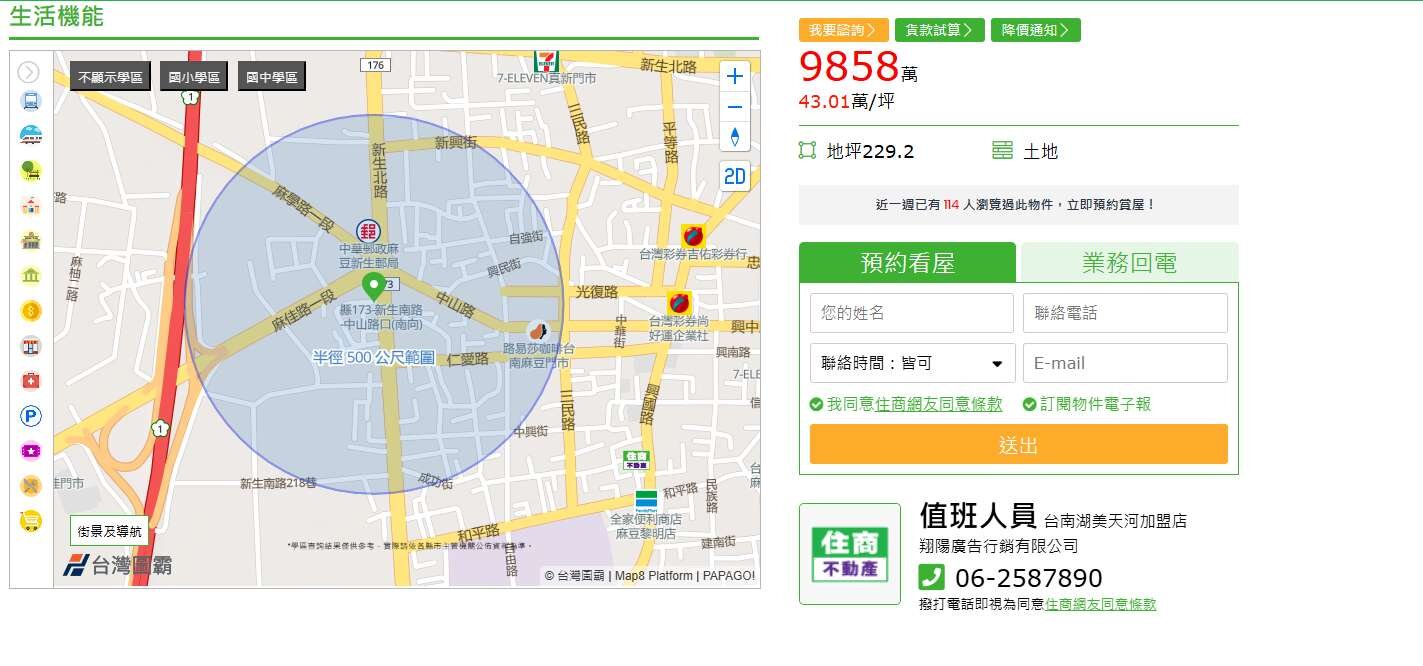This screenshot has width=1423, height=666.
Task: Reset map orientation with compass icon
Action: tap(735, 137)
